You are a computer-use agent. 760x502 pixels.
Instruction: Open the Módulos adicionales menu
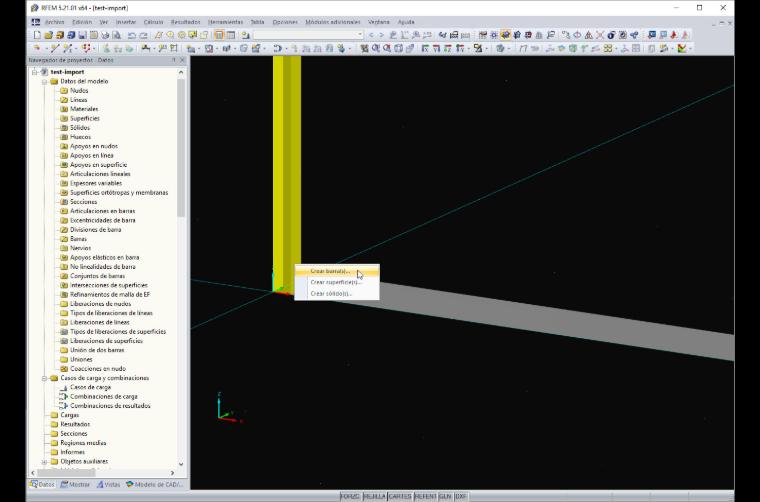click(332, 22)
